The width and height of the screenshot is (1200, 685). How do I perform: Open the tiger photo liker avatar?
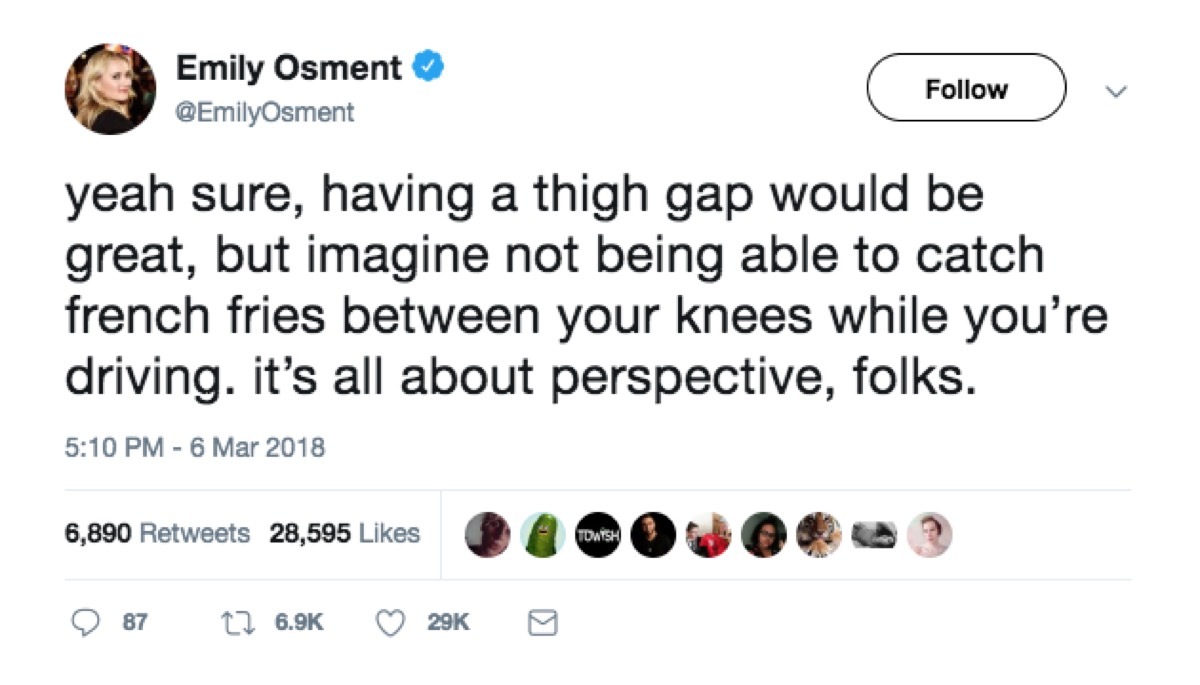819,535
